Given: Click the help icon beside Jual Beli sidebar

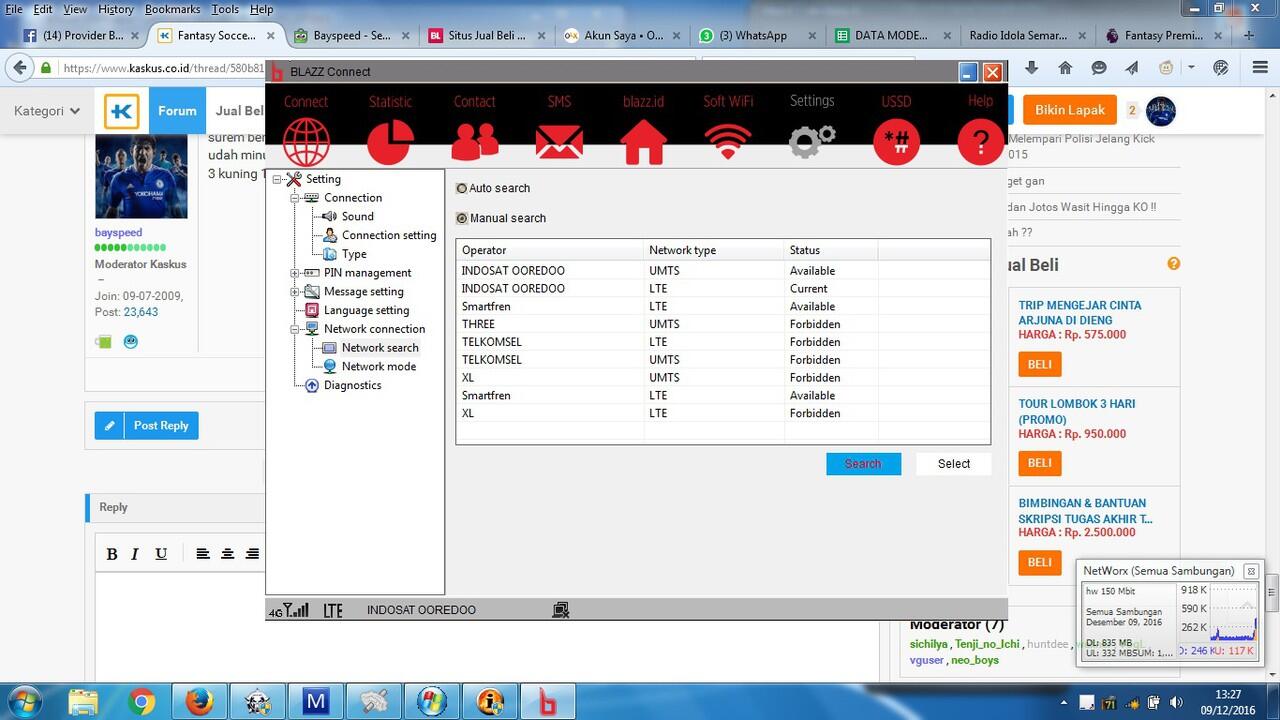Looking at the screenshot, I should tap(1173, 264).
